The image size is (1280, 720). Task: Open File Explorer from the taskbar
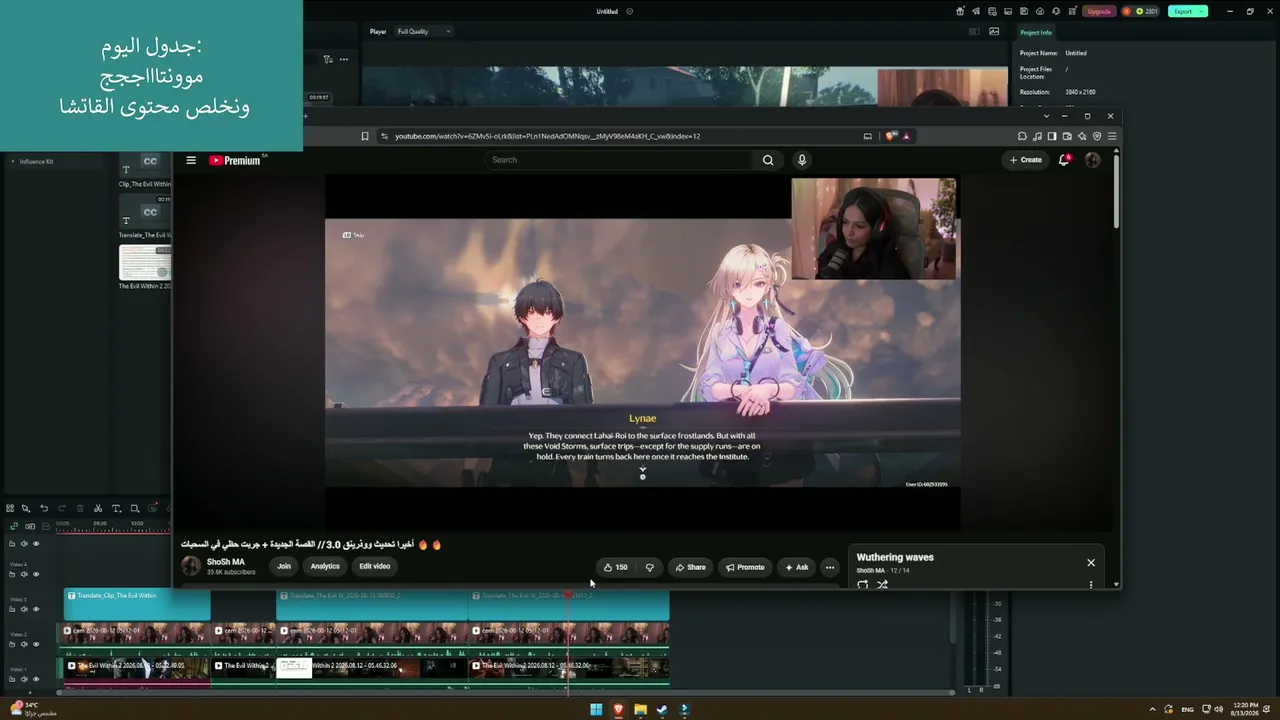pos(640,710)
